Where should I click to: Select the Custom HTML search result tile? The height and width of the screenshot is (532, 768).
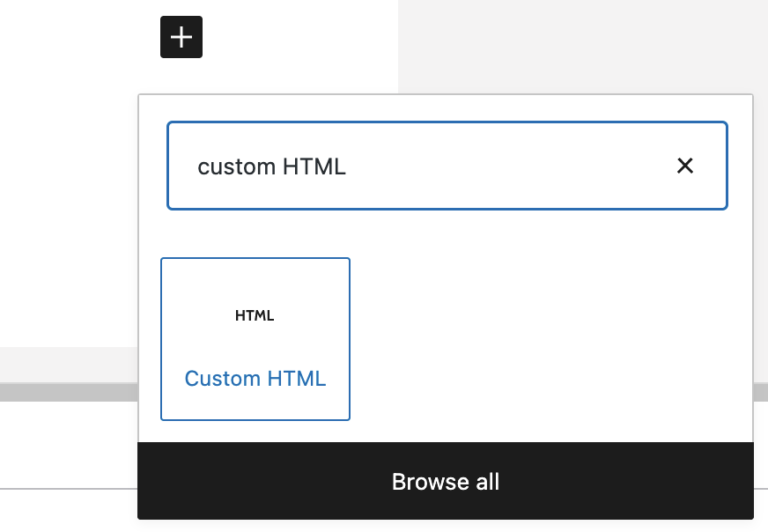click(255, 339)
